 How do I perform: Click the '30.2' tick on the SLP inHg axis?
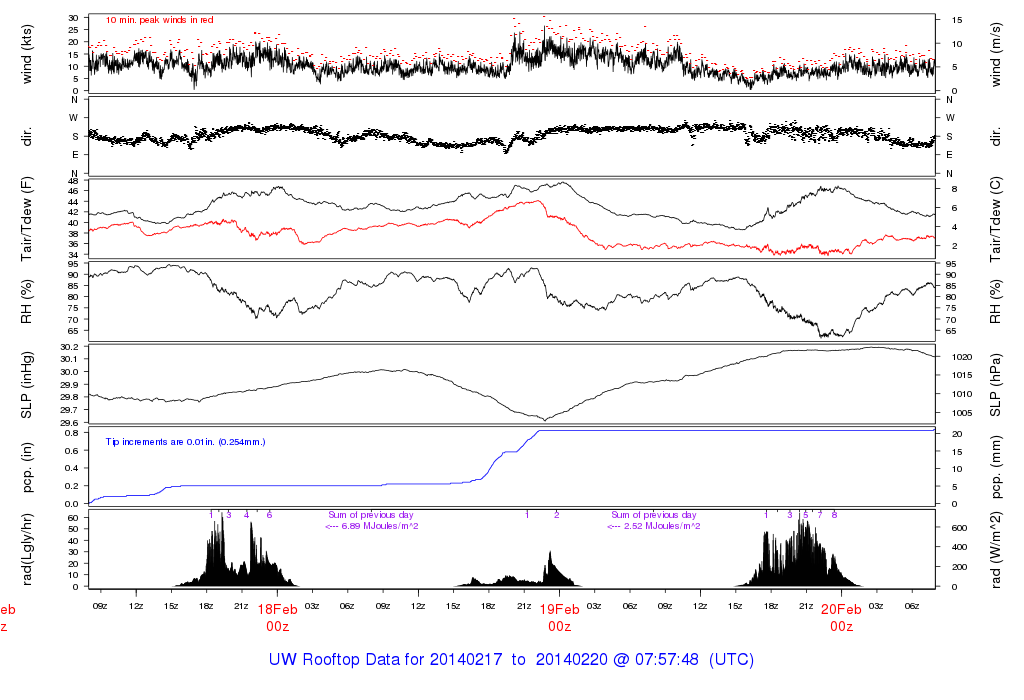[x=69, y=347]
